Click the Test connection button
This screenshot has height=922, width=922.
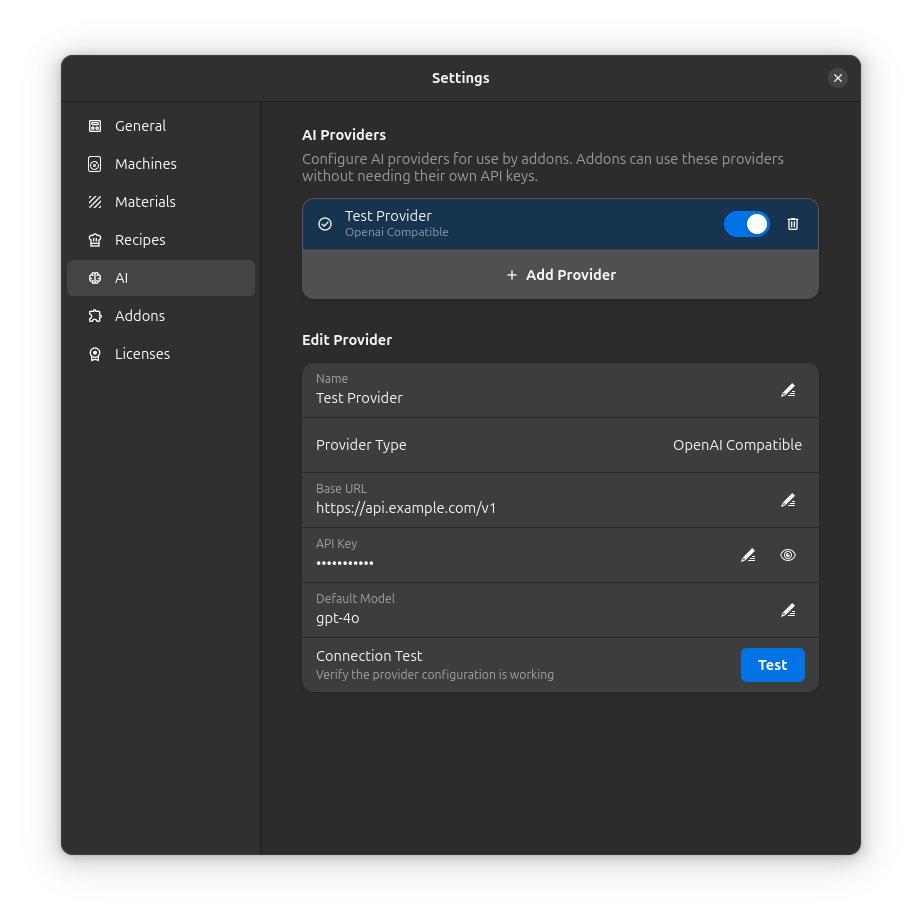(x=773, y=664)
